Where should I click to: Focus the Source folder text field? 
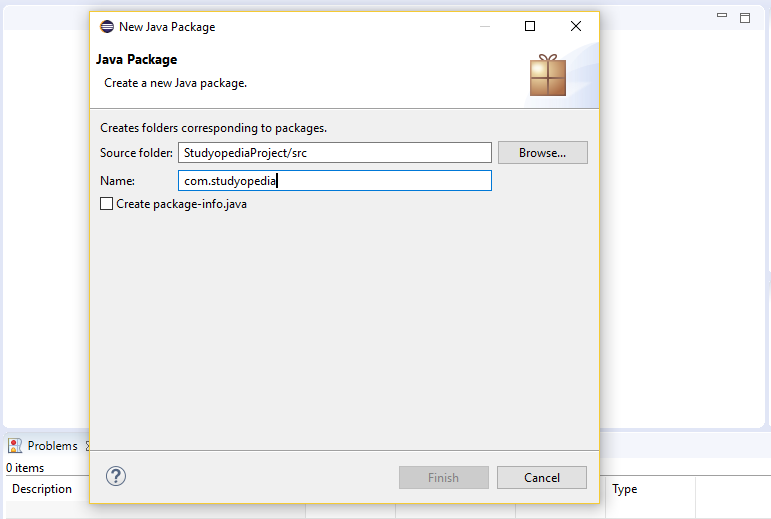335,153
